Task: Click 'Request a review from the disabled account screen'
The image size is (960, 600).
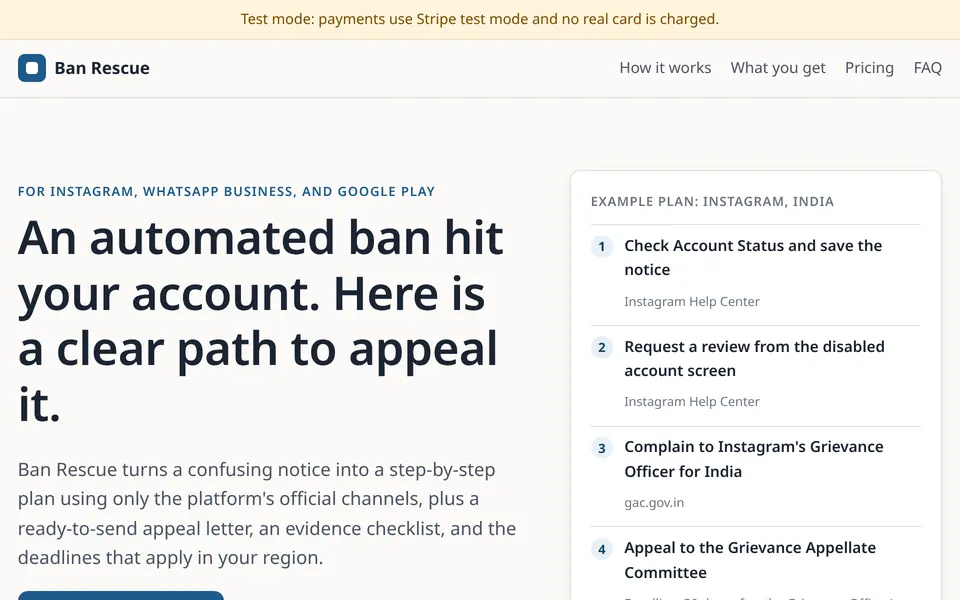Action: [754, 359]
